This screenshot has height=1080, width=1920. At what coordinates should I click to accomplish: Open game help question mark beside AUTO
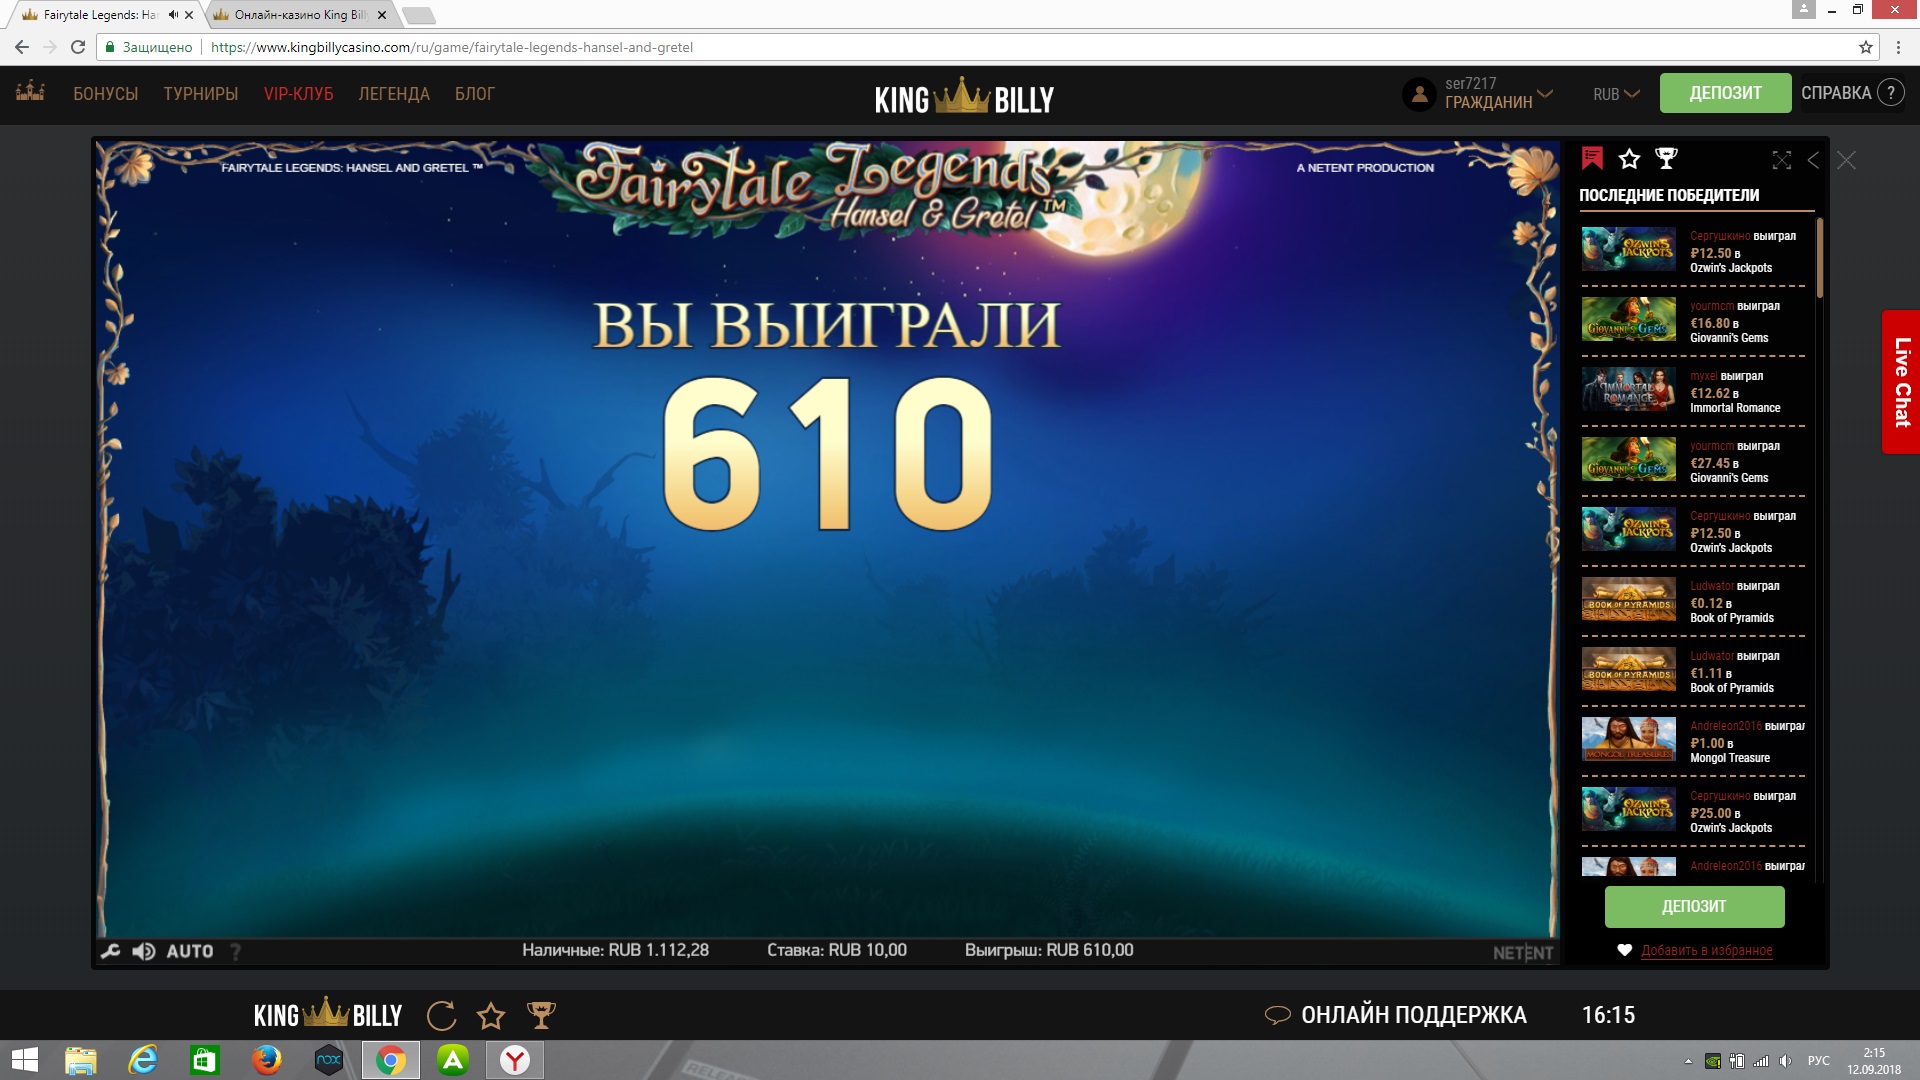236,951
